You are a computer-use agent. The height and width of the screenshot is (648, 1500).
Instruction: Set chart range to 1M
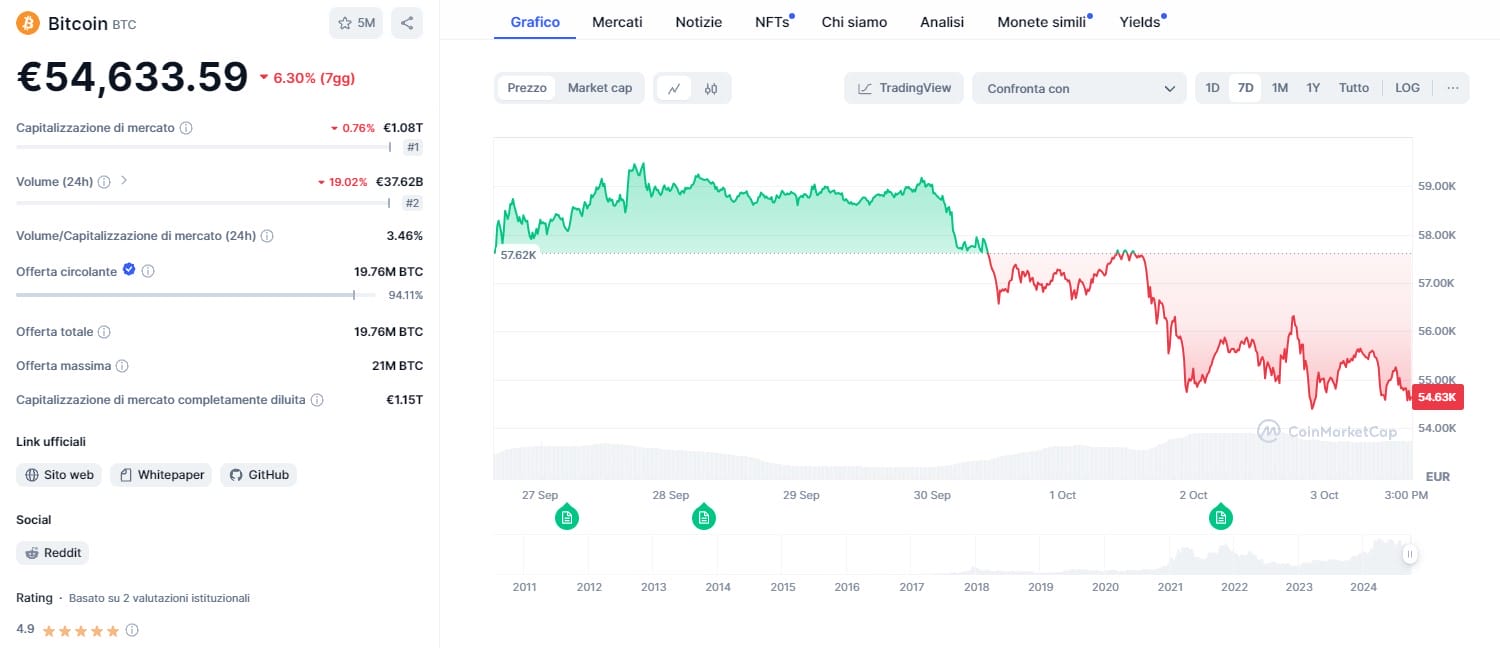[x=1280, y=88]
